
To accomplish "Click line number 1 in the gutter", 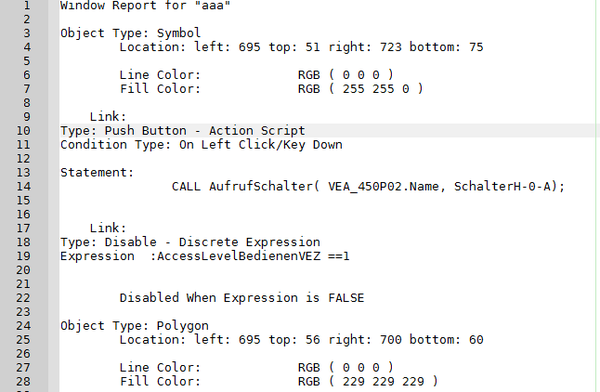I will [26, 5].
